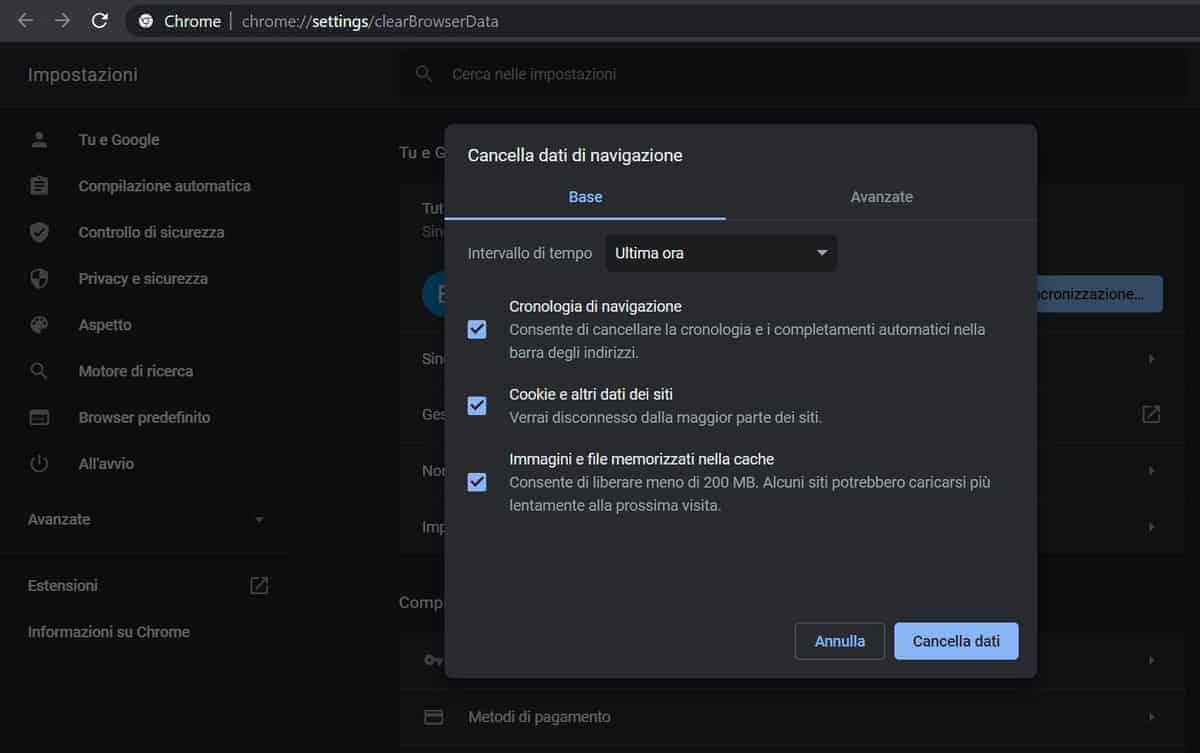Screen dimensions: 1200x753
Task: Reload the settings page
Action: point(99,20)
